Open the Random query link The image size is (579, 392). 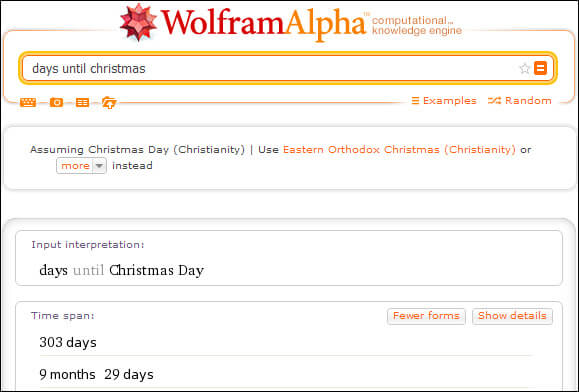pyautogui.click(x=528, y=100)
